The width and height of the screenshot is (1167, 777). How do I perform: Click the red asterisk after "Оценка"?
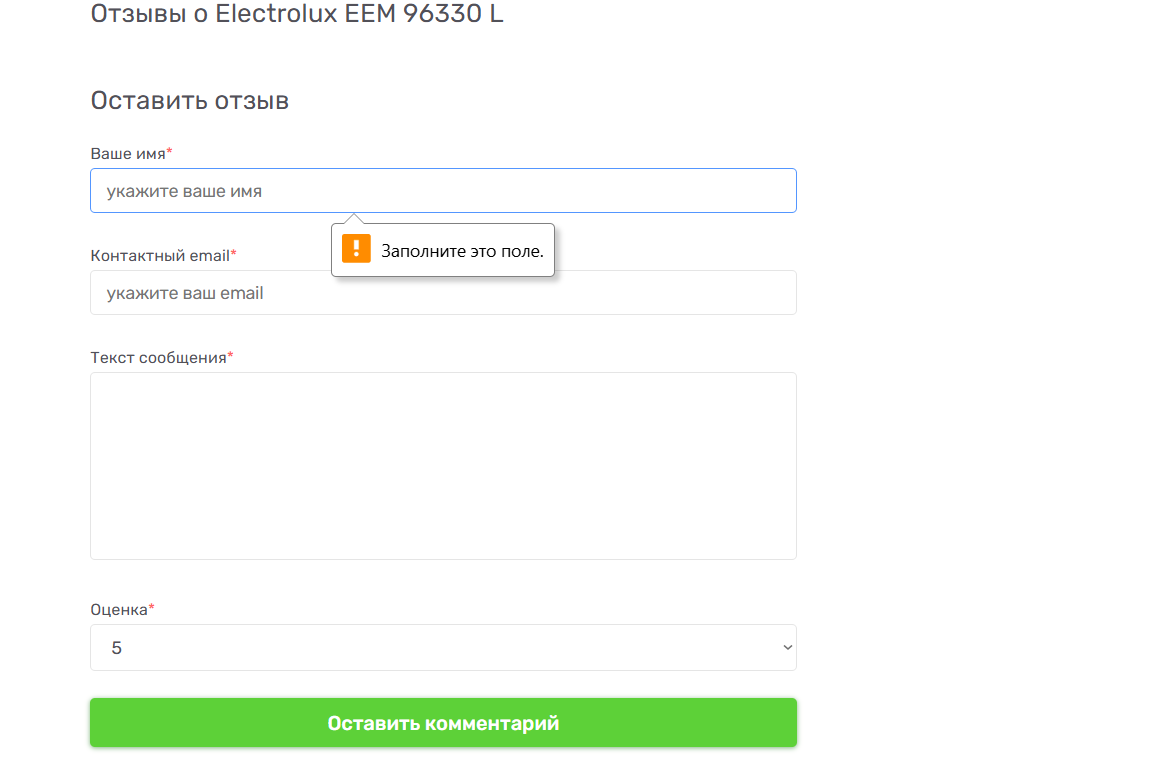152,609
